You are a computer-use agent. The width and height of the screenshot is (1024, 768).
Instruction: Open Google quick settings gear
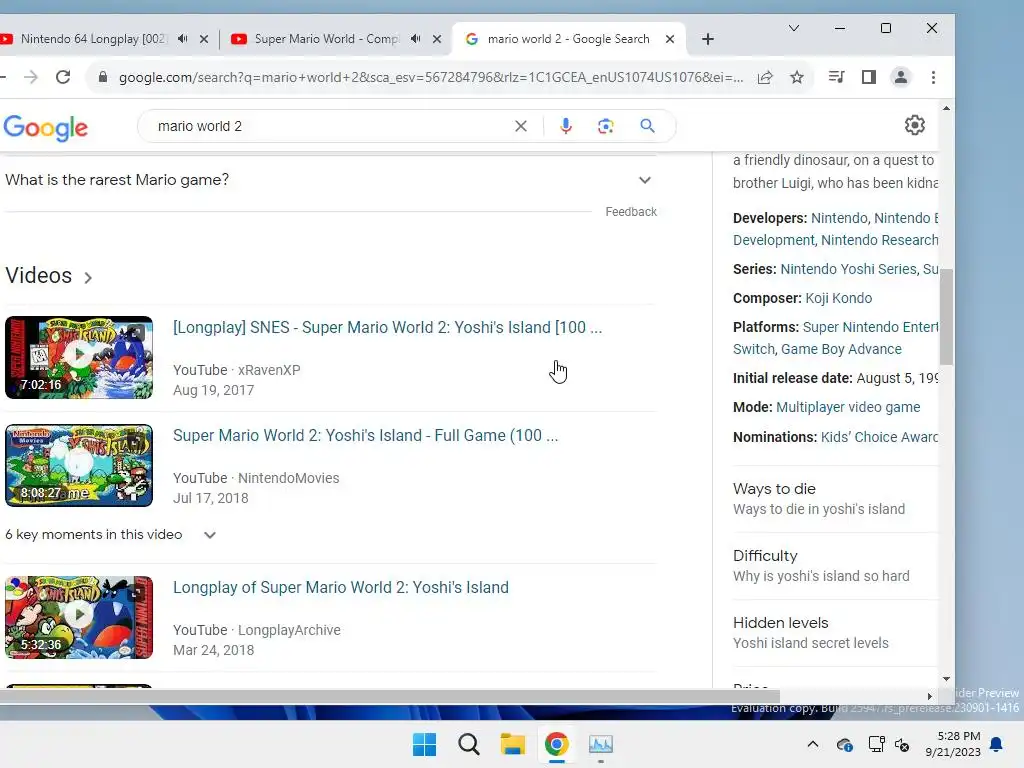point(915,125)
